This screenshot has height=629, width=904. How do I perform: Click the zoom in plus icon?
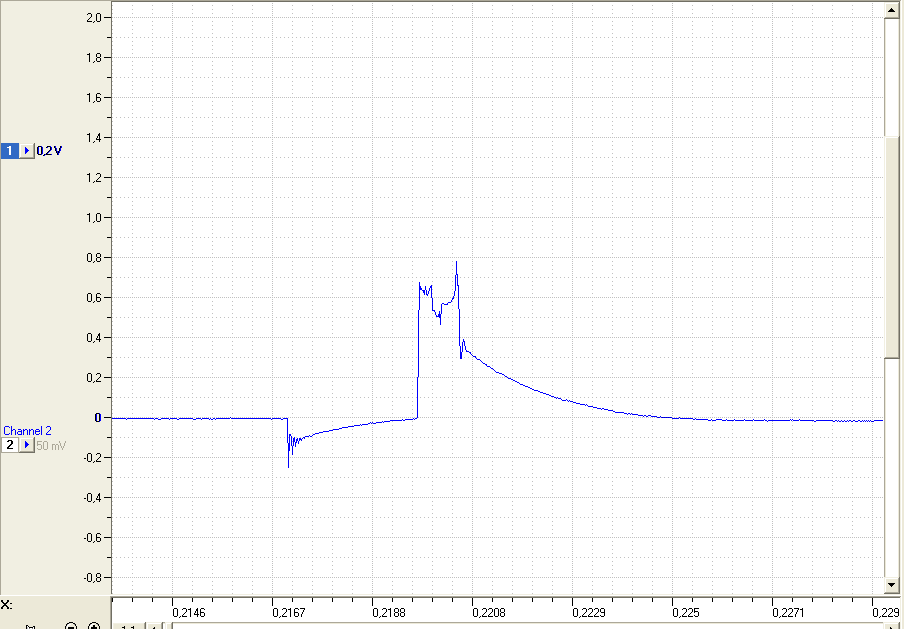[x=93, y=626]
